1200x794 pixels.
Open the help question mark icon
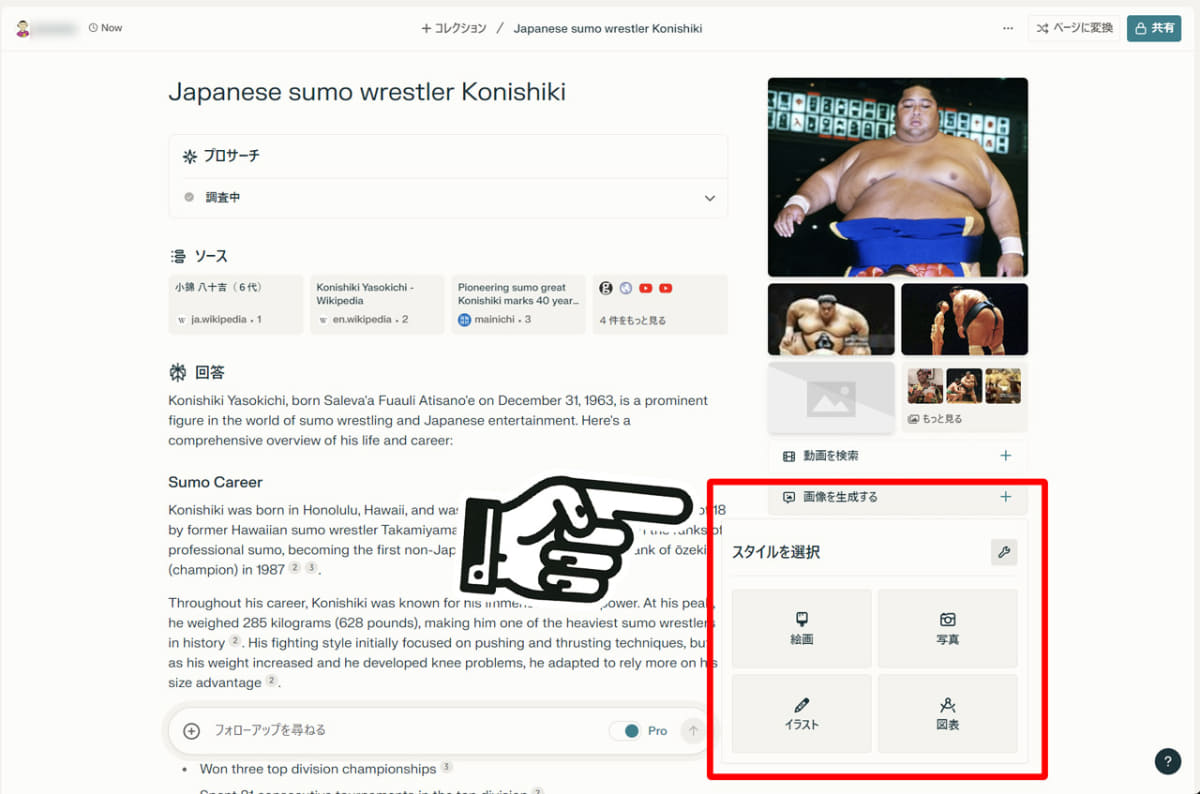click(1167, 761)
